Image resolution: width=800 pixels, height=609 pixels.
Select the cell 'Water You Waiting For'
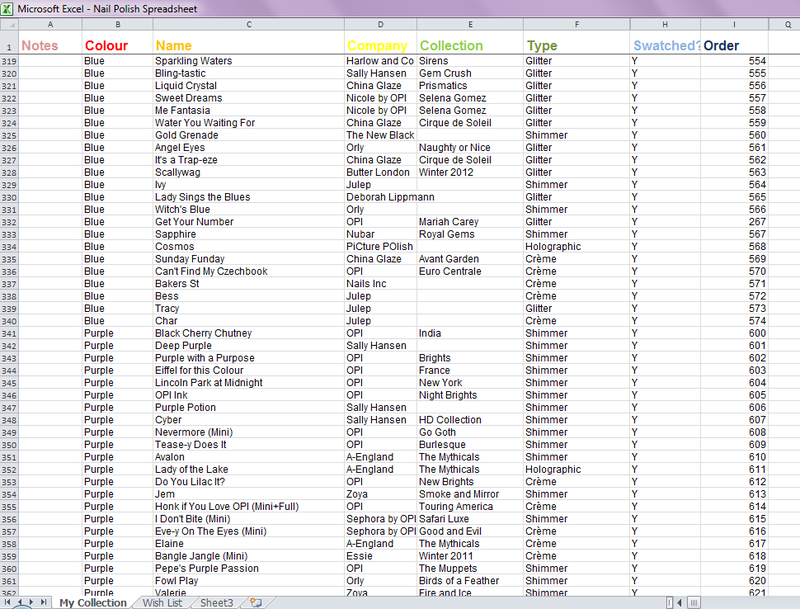[x=248, y=123]
